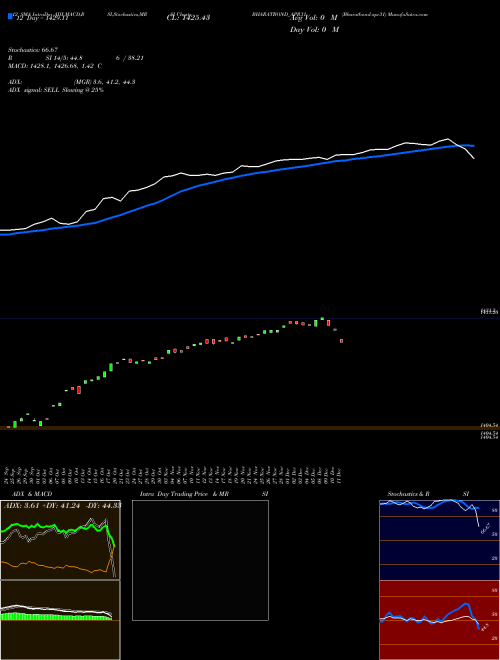Click the 'CL: 1425.43' closing price text

coord(188,18)
